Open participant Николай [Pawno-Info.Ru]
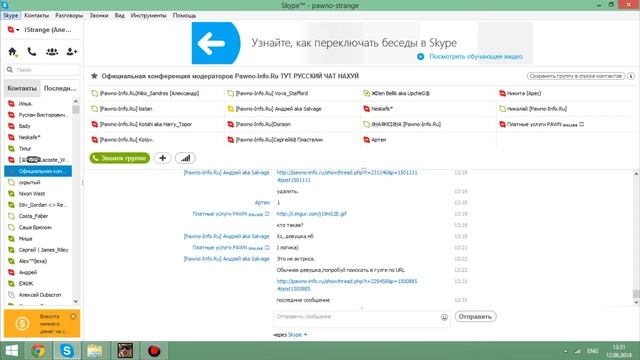This screenshot has height=360, width=640. [537, 109]
